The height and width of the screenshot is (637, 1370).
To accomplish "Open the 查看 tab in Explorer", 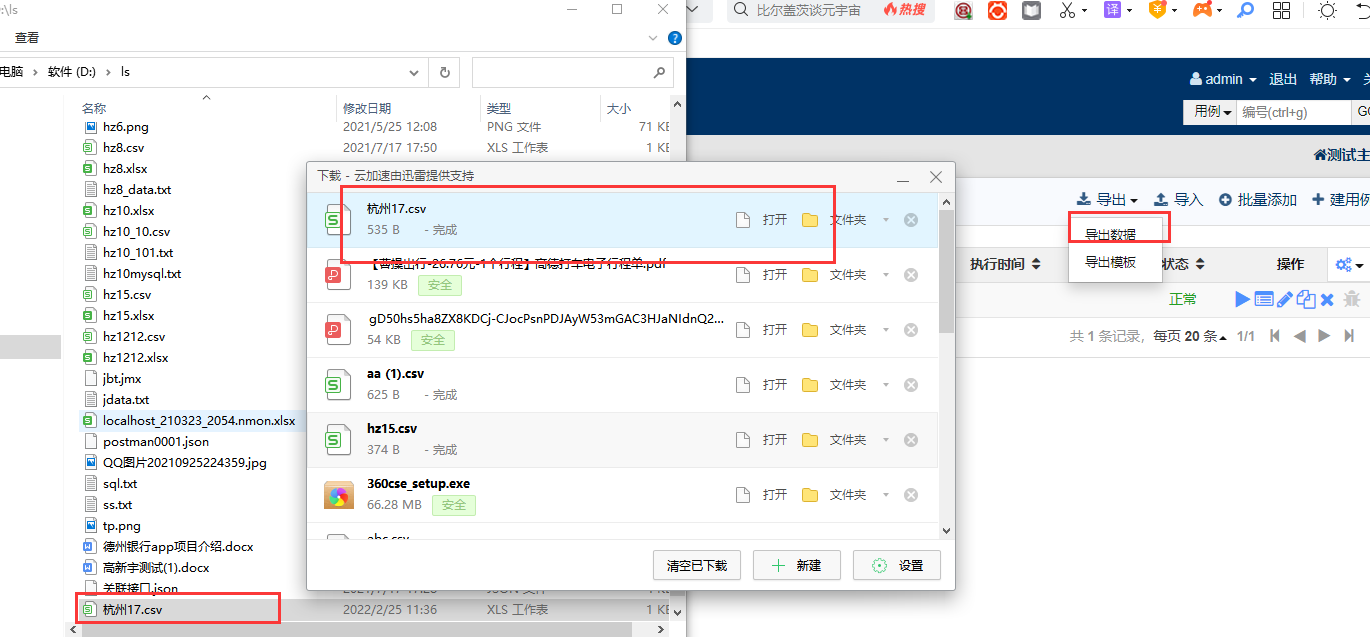I will click(27, 38).
